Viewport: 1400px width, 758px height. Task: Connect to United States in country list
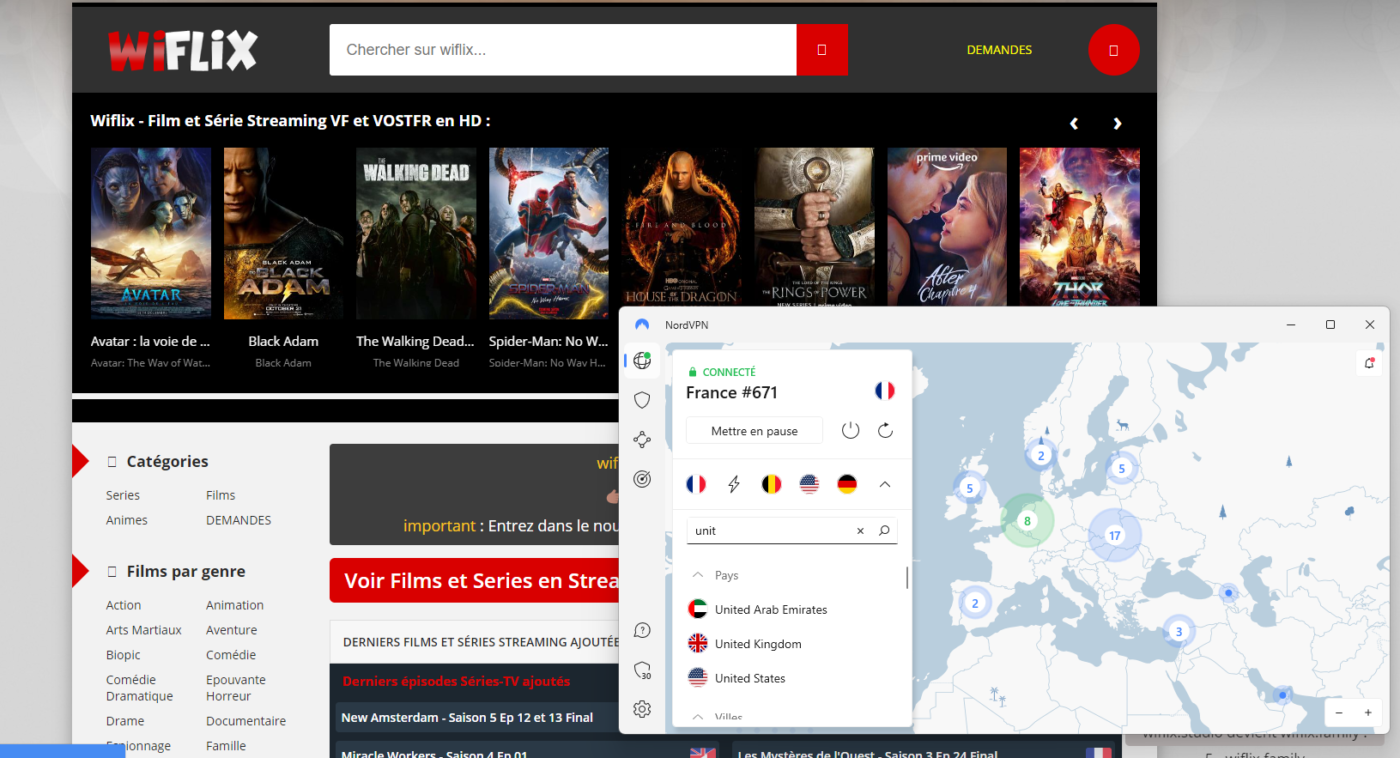792,678
